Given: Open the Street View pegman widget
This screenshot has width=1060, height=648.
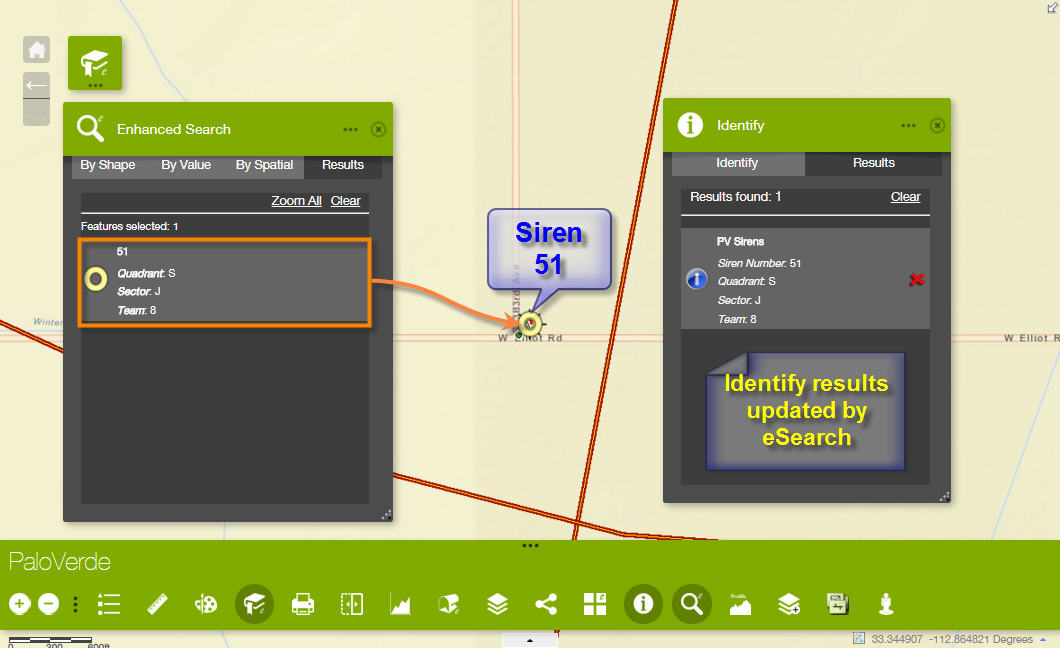Looking at the screenshot, I should [886, 603].
